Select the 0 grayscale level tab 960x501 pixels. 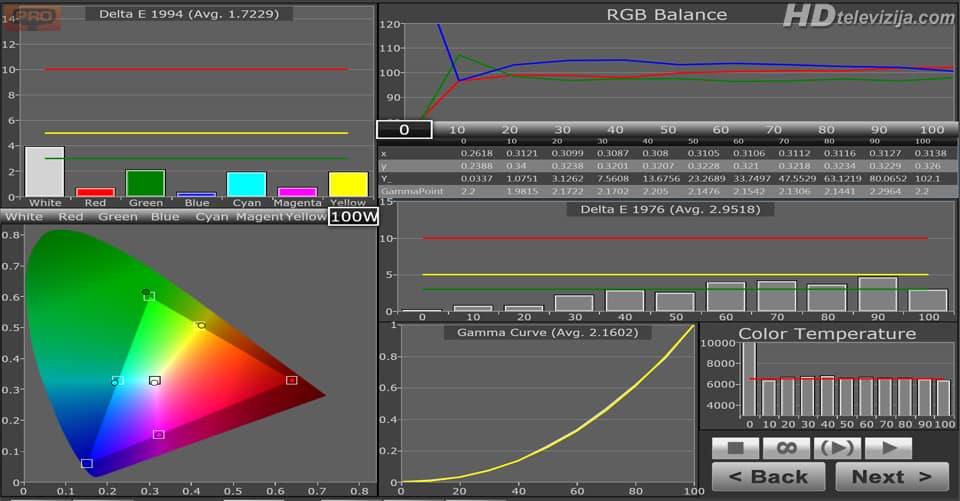click(x=404, y=130)
